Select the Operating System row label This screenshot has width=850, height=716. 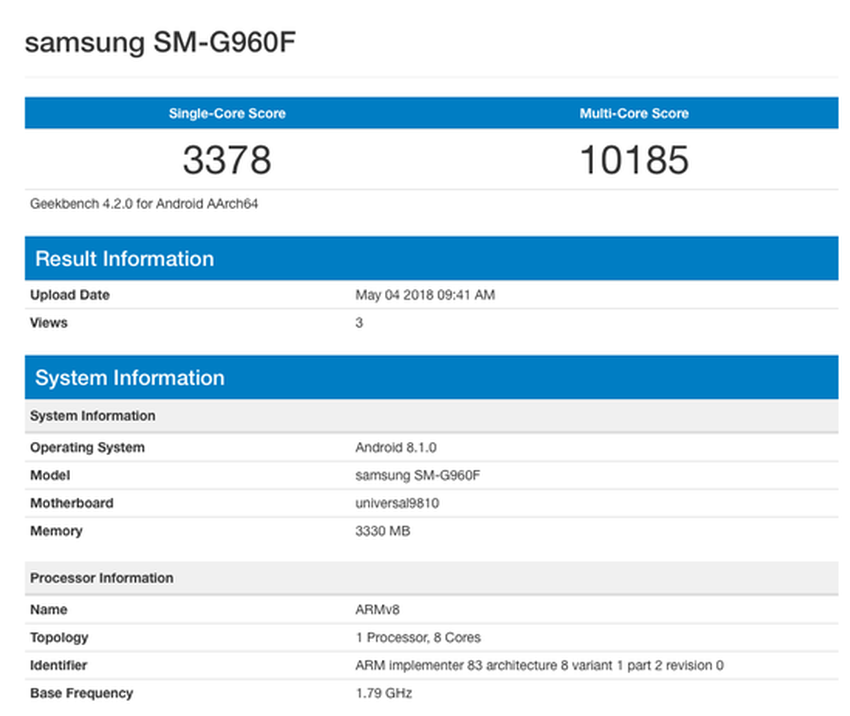tap(87, 447)
